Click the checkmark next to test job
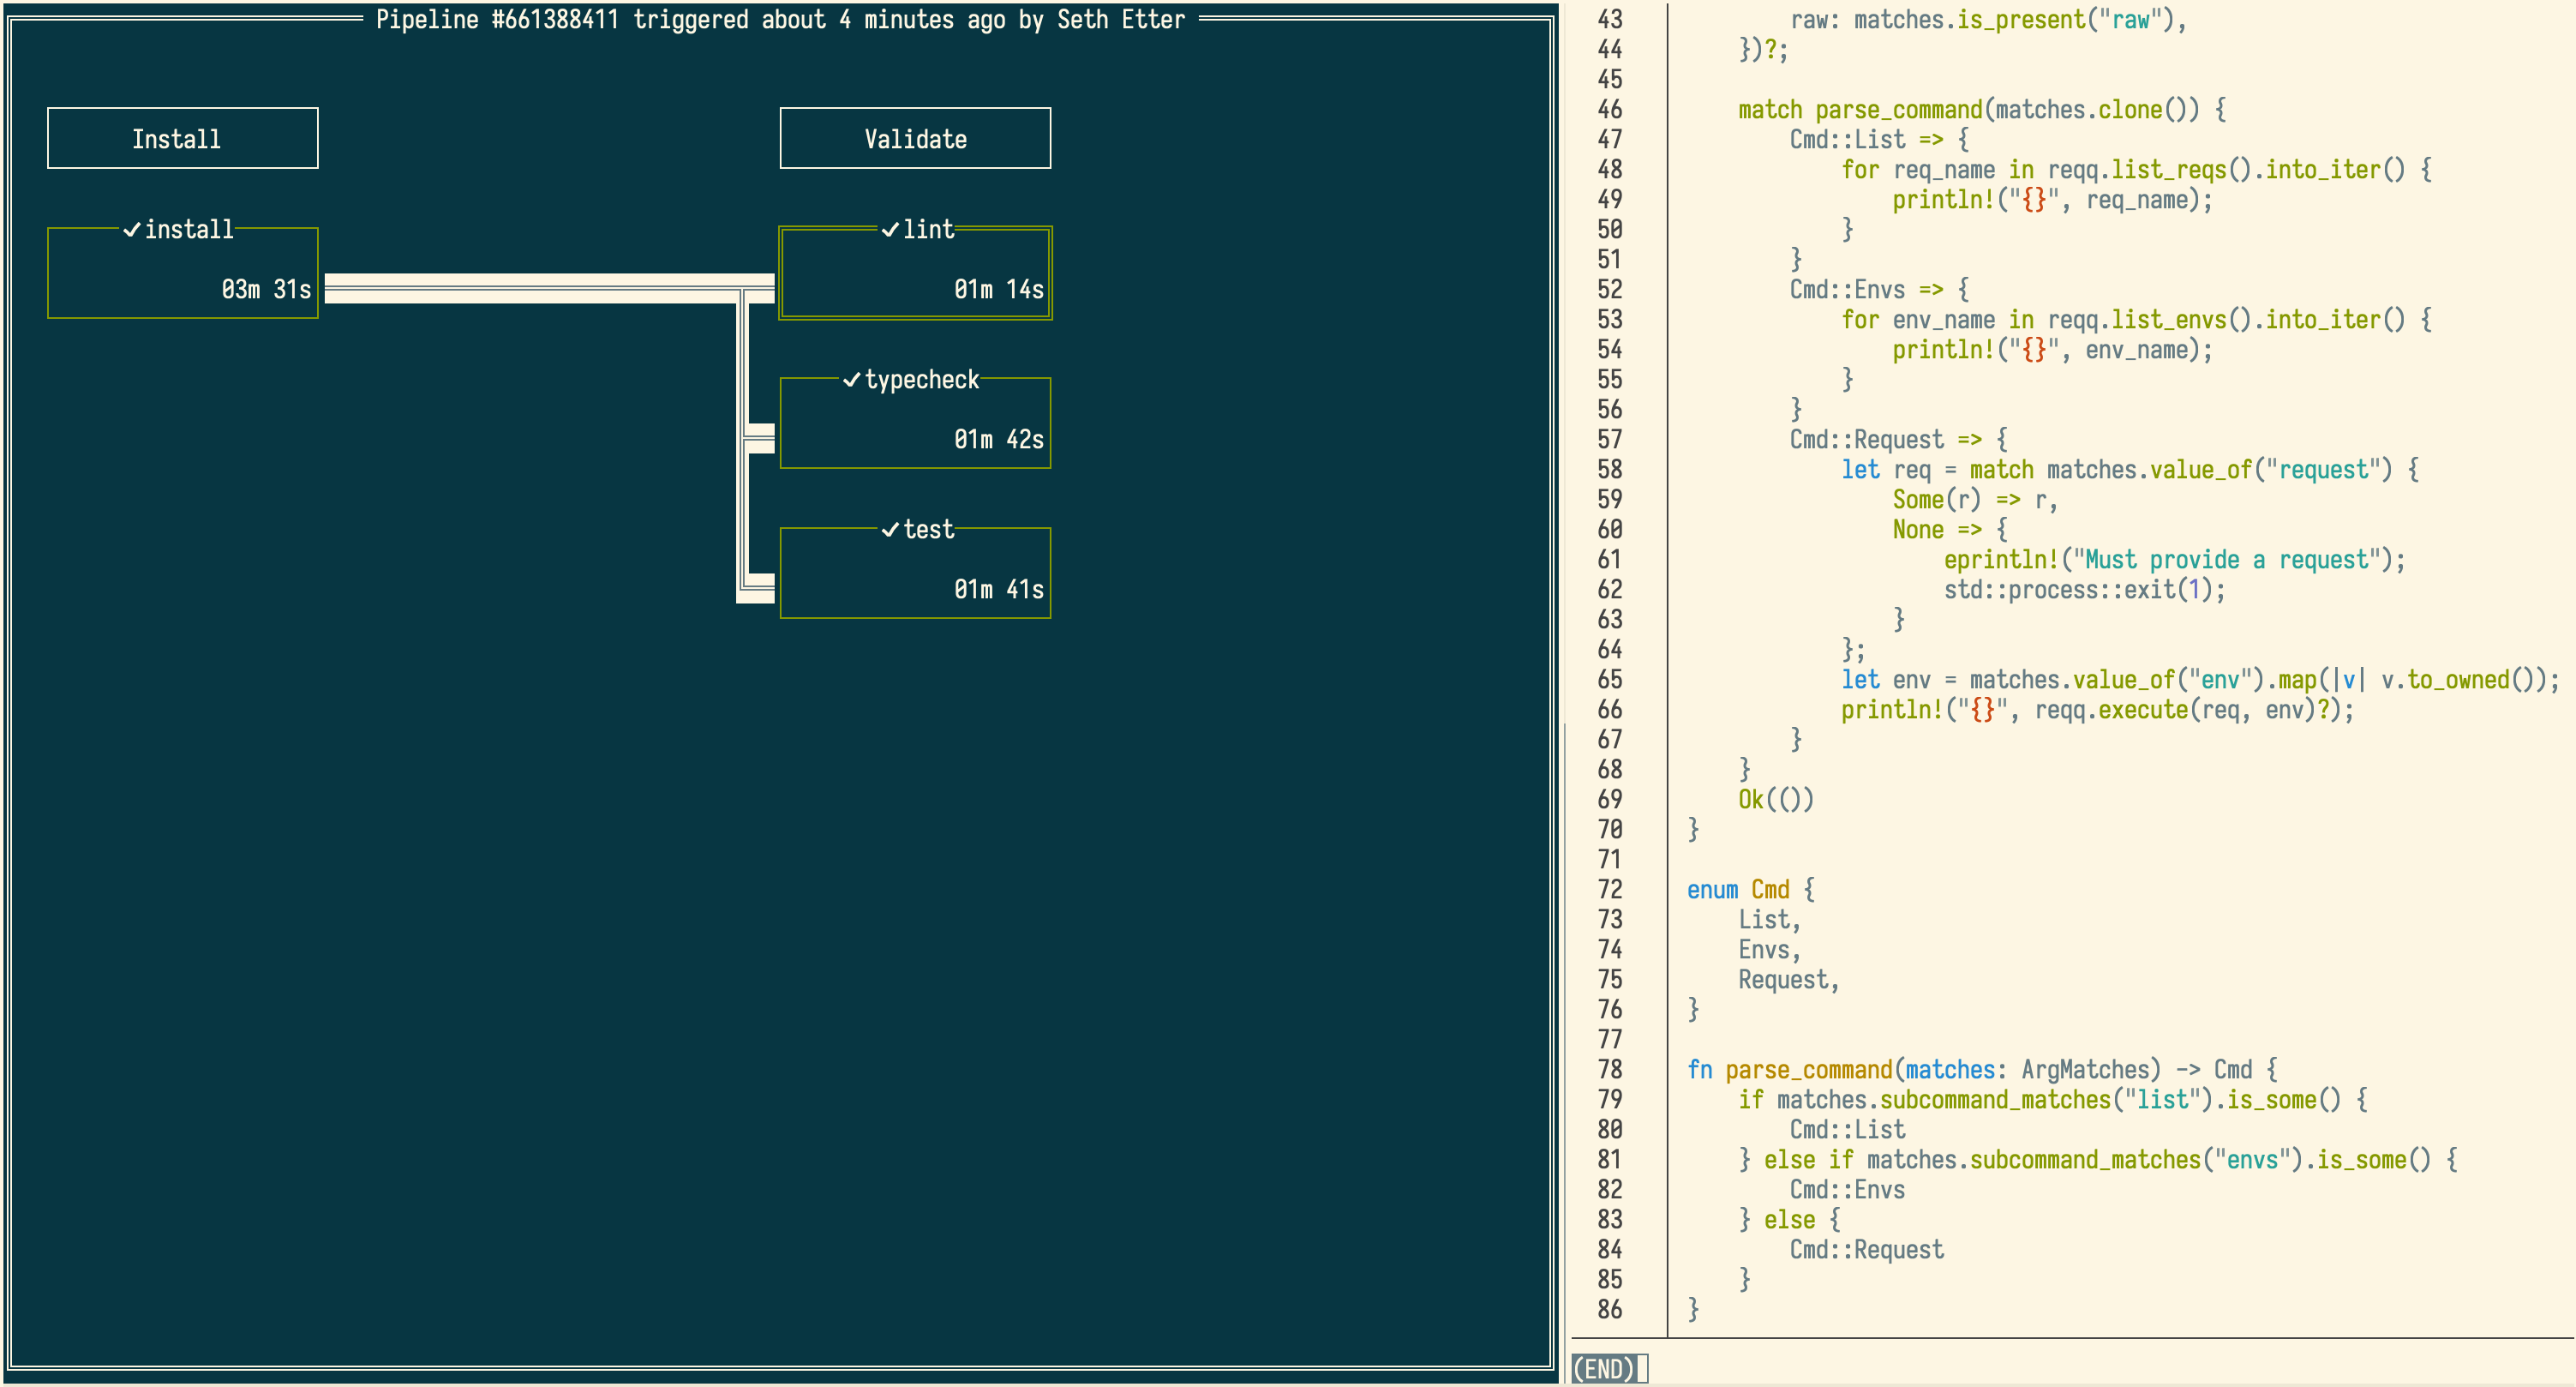 point(889,530)
